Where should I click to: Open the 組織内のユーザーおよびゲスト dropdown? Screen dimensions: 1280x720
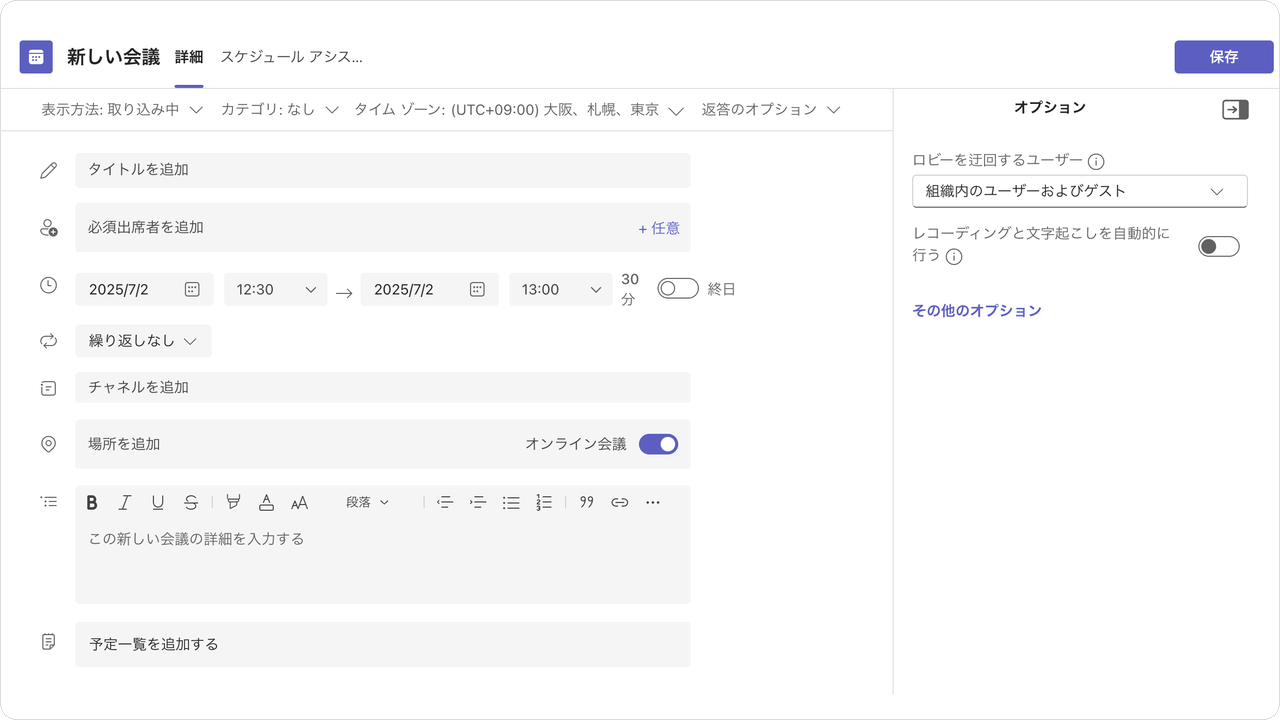tap(1080, 191)
